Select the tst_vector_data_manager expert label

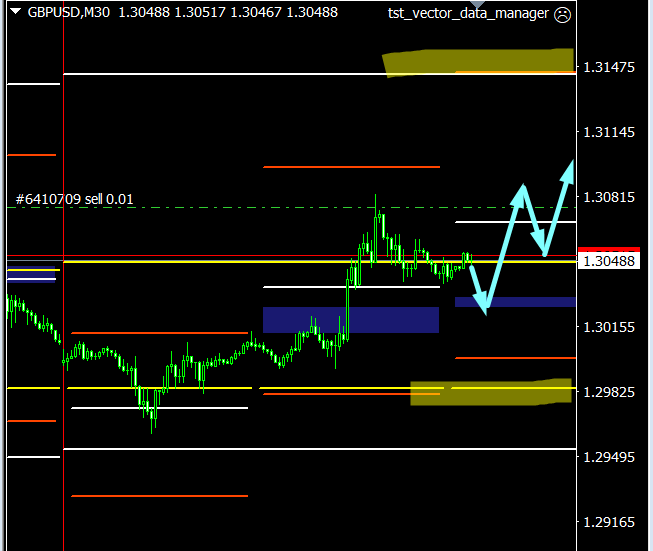(x=468, y=13)
